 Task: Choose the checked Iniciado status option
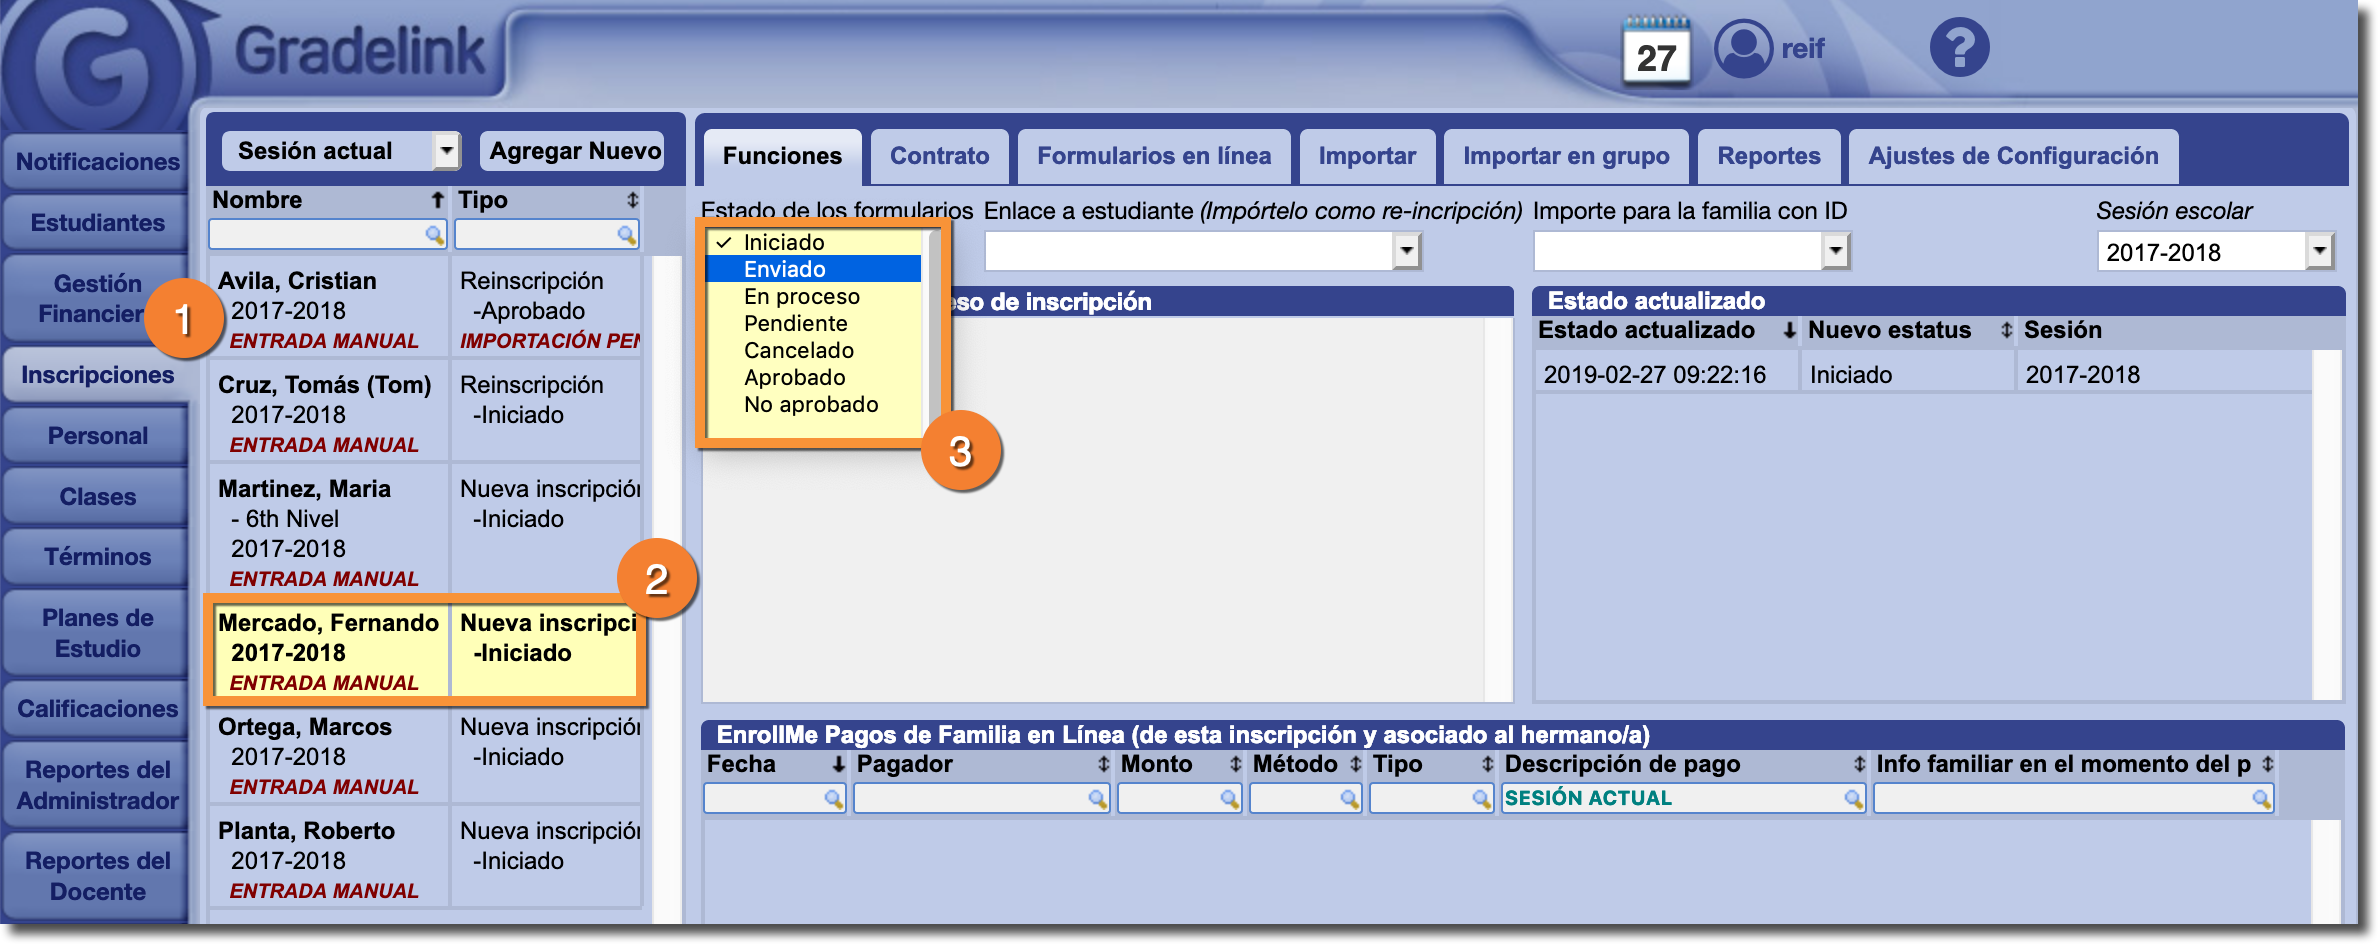click(x=784, y=242)
